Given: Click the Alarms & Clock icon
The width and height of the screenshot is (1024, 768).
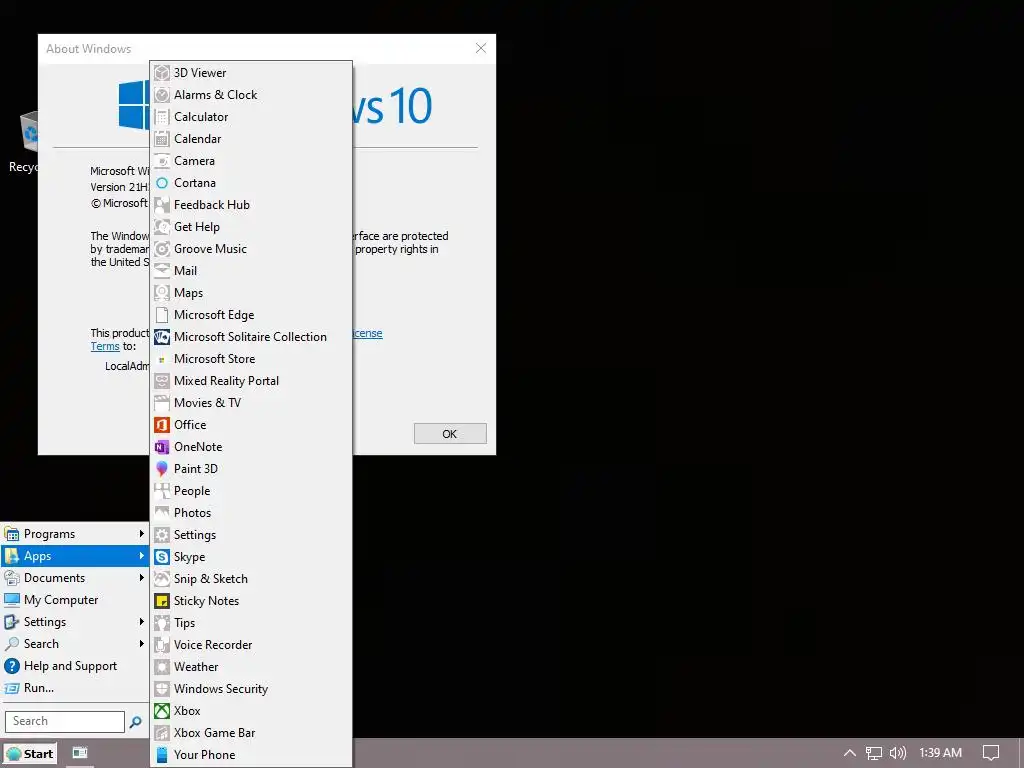Looking at the screenshot, I should click(162, 95).
